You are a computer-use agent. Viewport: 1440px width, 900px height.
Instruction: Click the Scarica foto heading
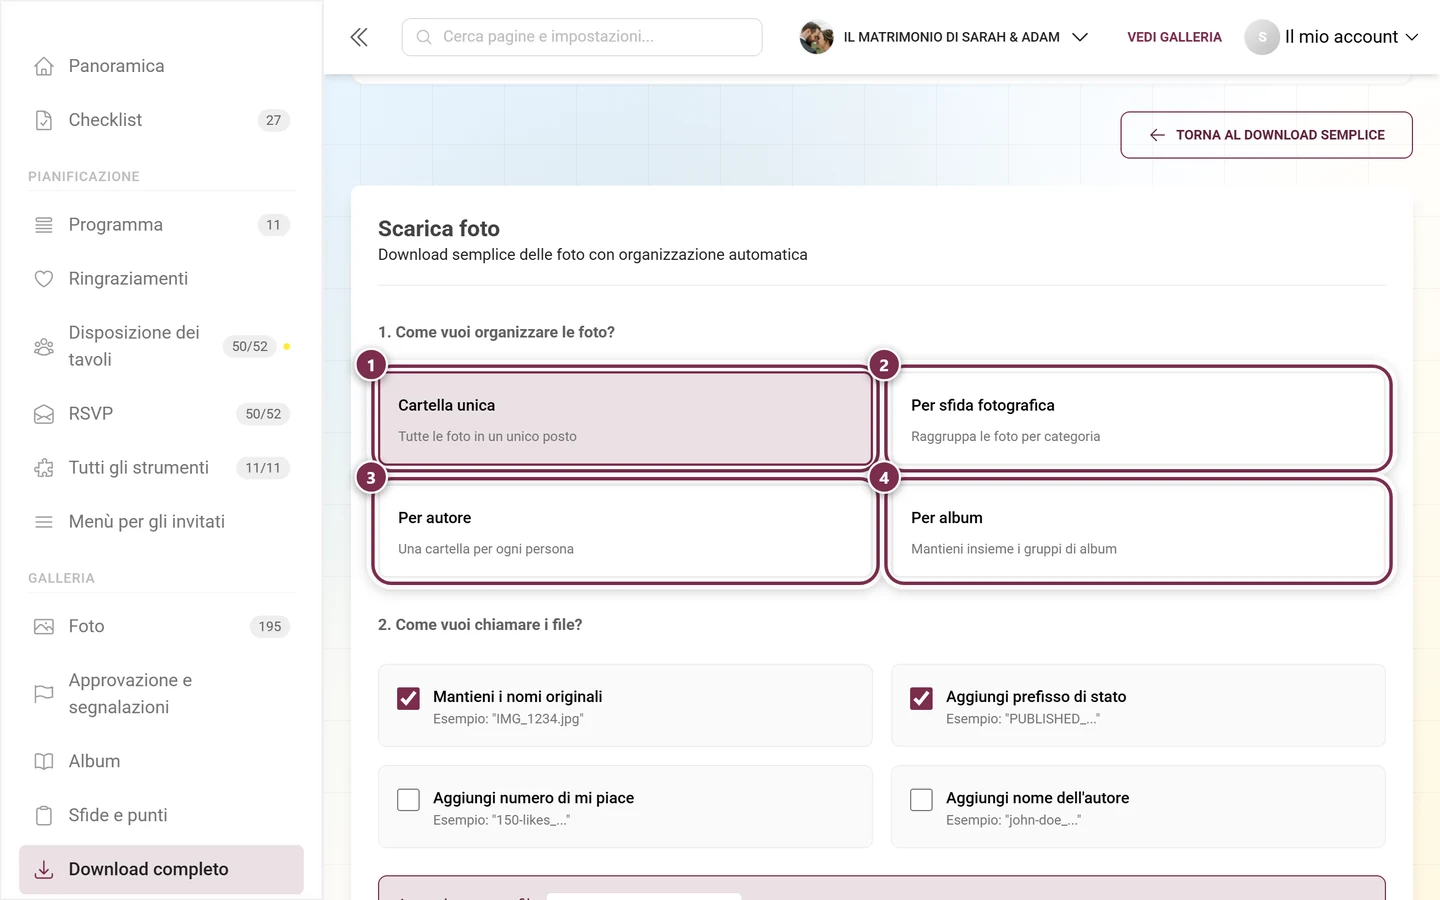coord(439,229)
